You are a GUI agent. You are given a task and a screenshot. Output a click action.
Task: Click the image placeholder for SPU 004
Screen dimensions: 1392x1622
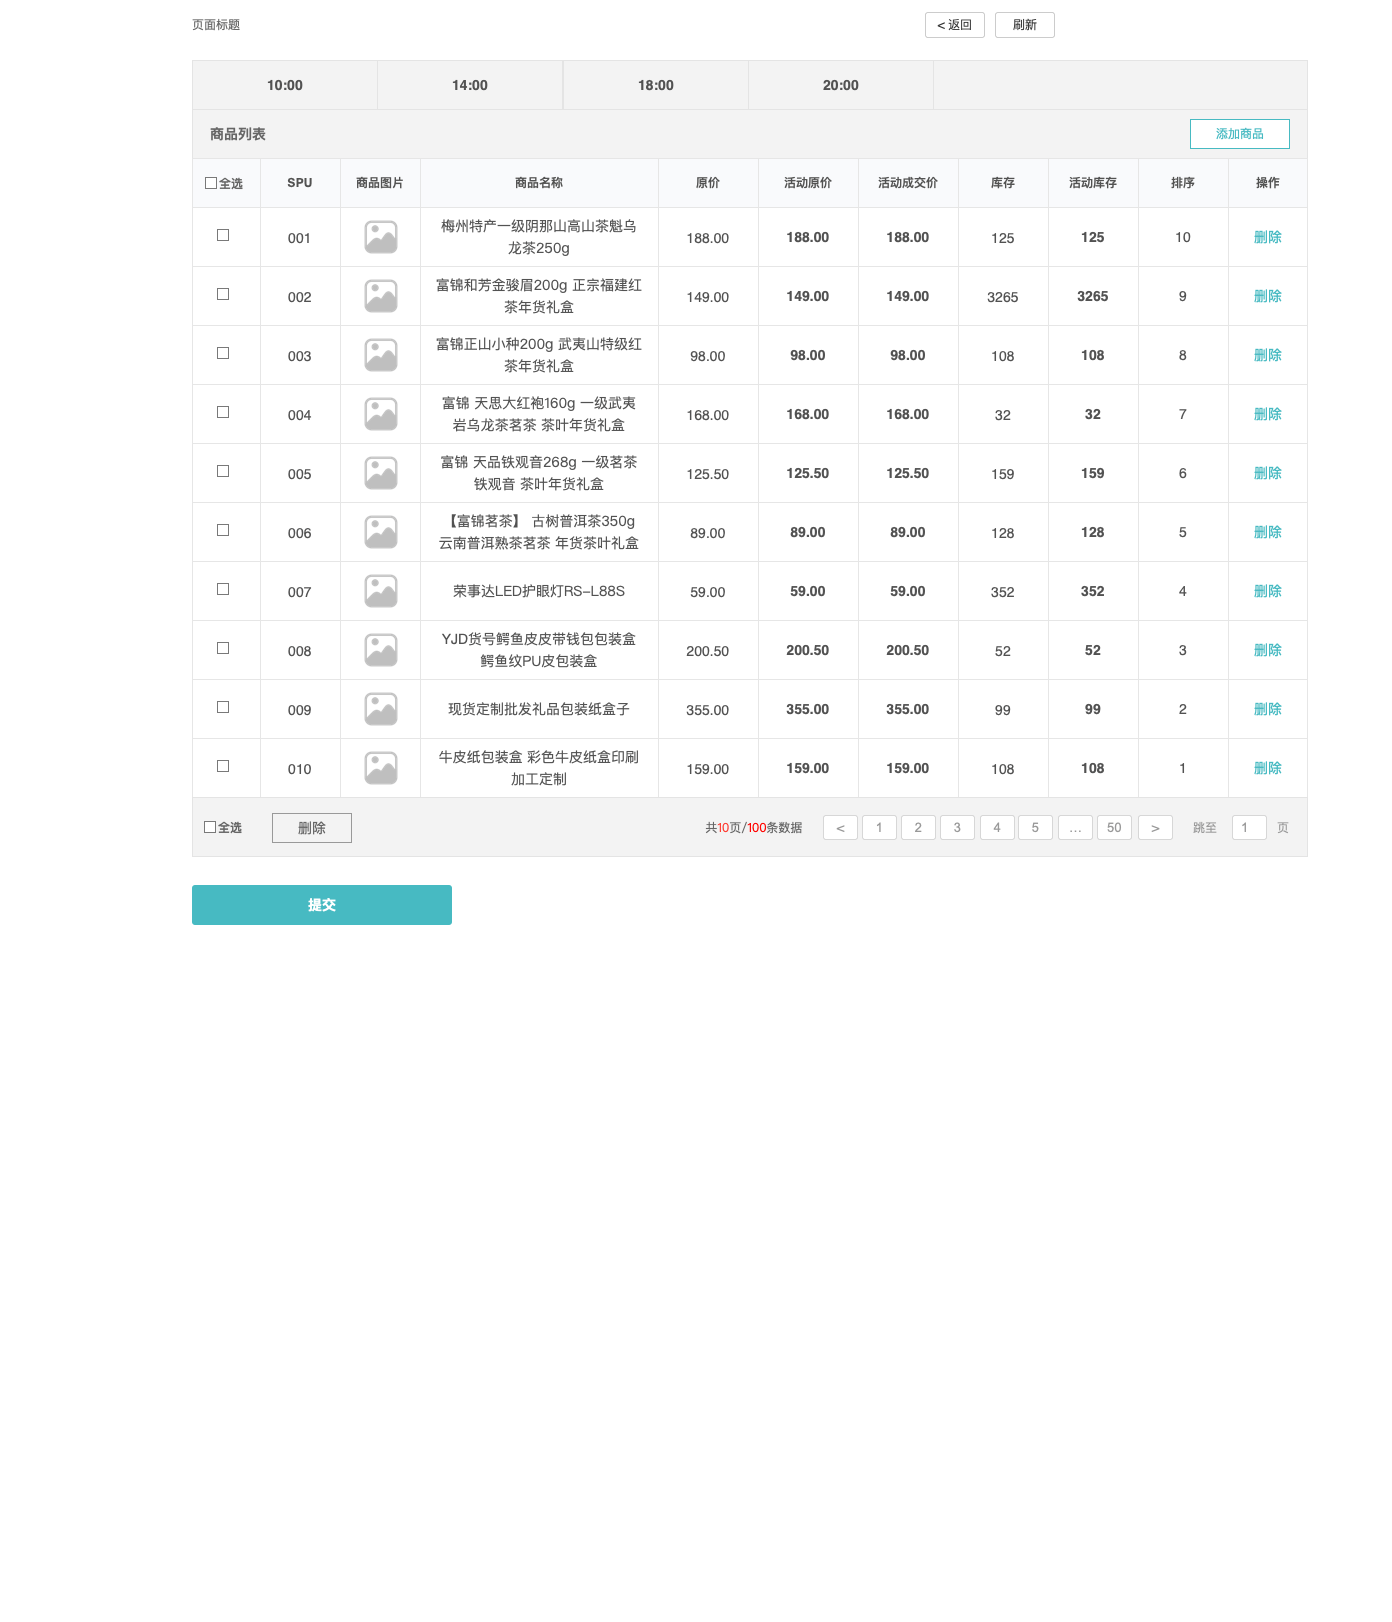(381, 414)
